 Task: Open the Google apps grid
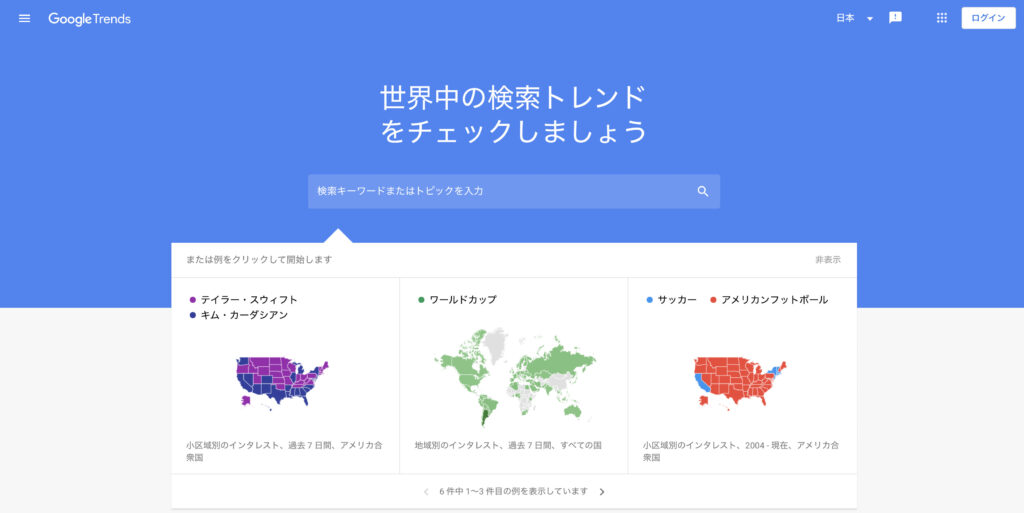point(942,18)
